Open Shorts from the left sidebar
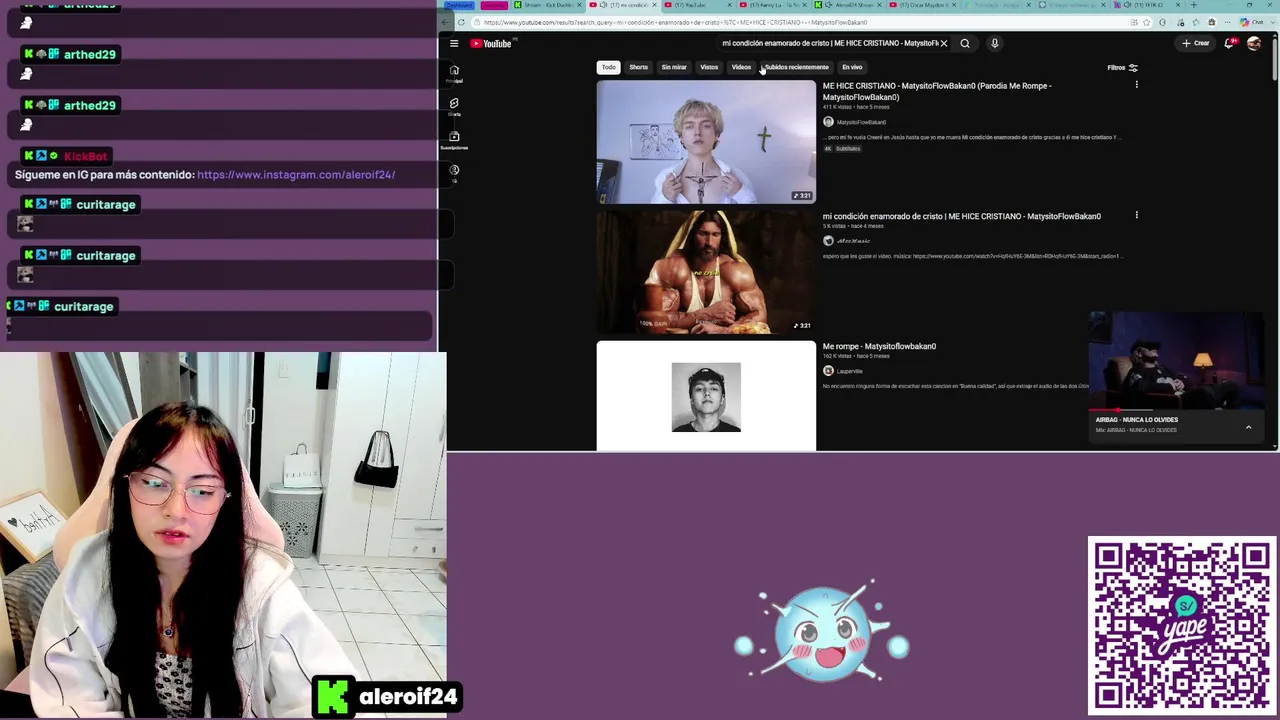Image resolution: width=1280 pixels, height=720 pixels. point(454,105)
